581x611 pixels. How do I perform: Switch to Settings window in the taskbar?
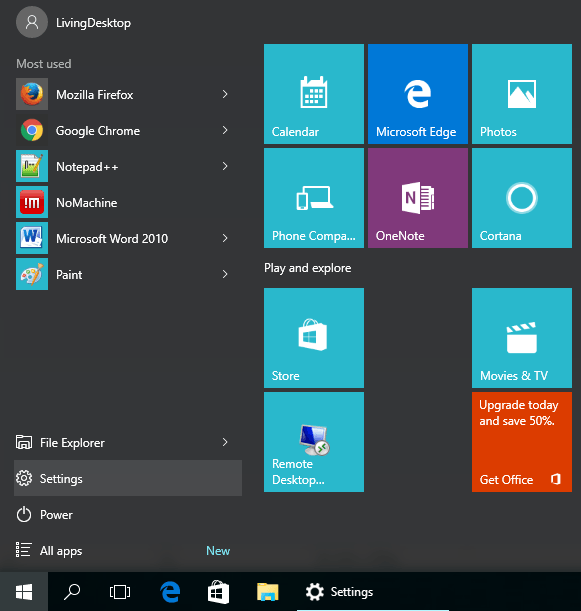coord(373,592)
